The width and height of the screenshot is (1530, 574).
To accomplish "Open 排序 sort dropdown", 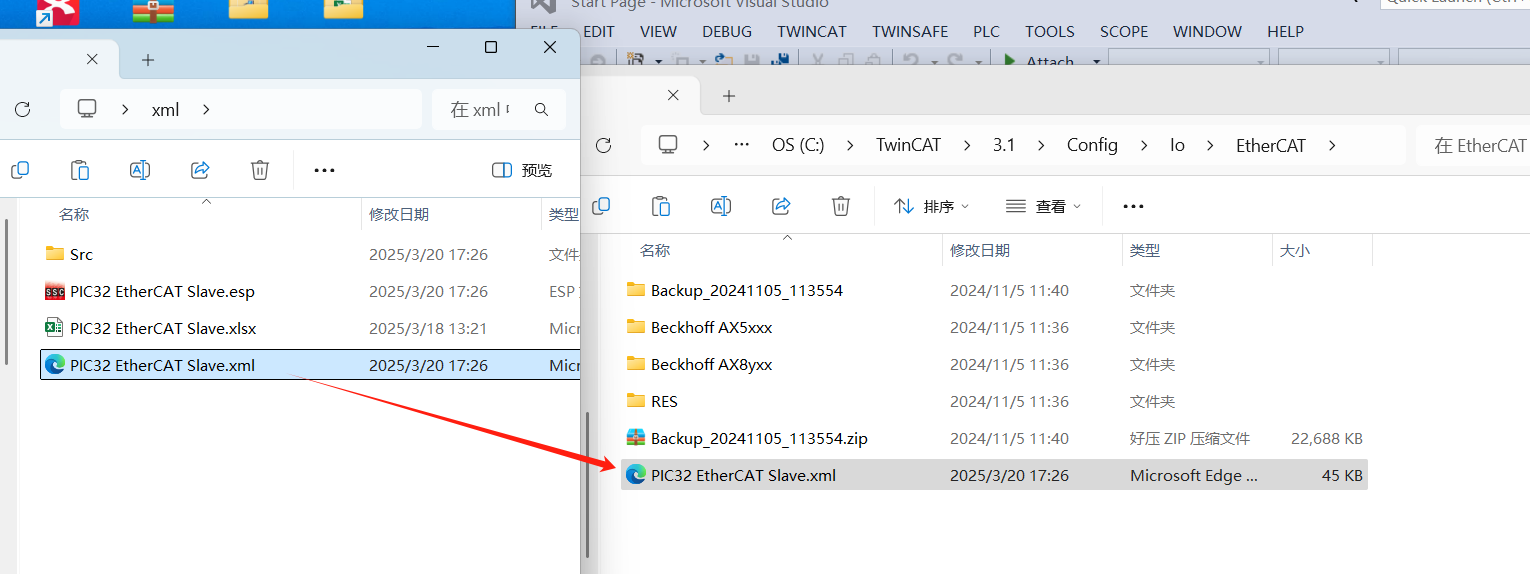I will (932, 206).
